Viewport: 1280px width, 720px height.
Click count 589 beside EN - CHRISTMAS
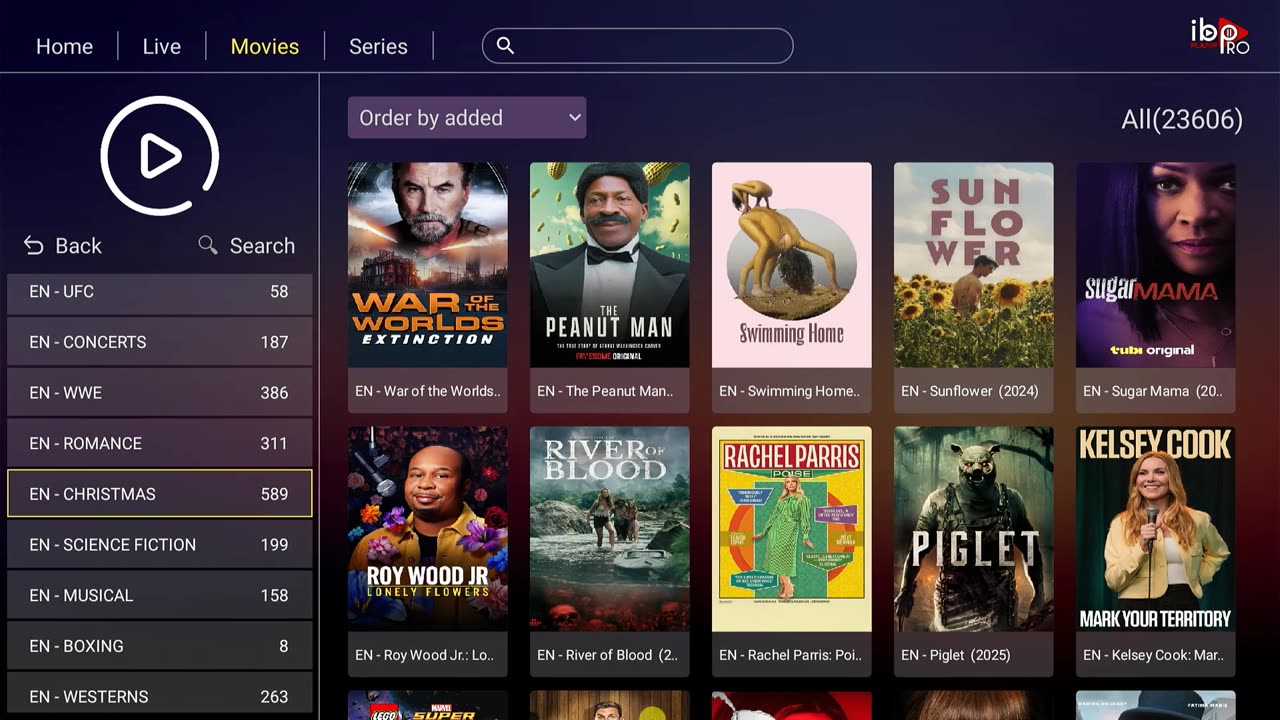pyautogui.click(x=274, y=494)
